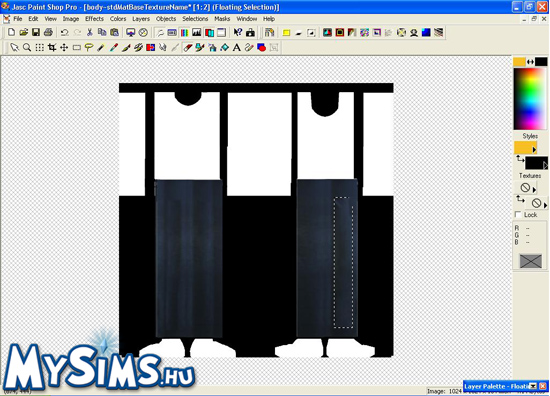Toggle the Histogram window button

point(196,33)
